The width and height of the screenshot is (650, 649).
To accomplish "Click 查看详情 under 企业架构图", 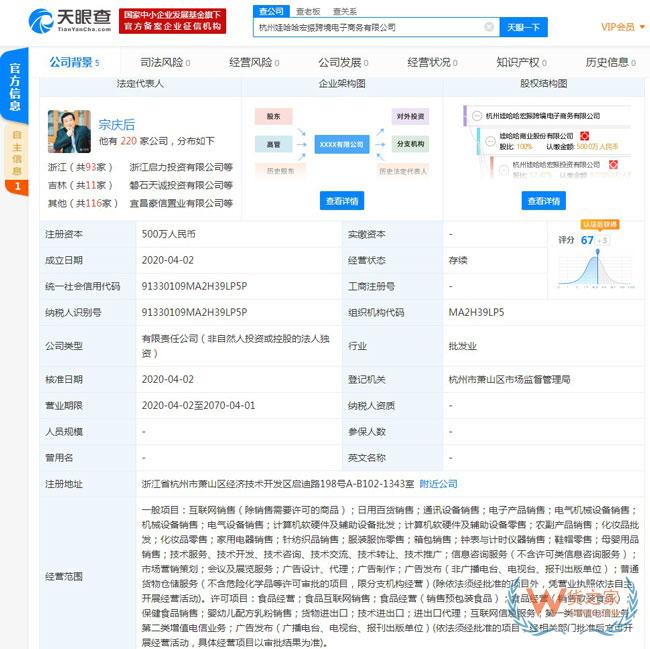I will (x=342, y=201).
